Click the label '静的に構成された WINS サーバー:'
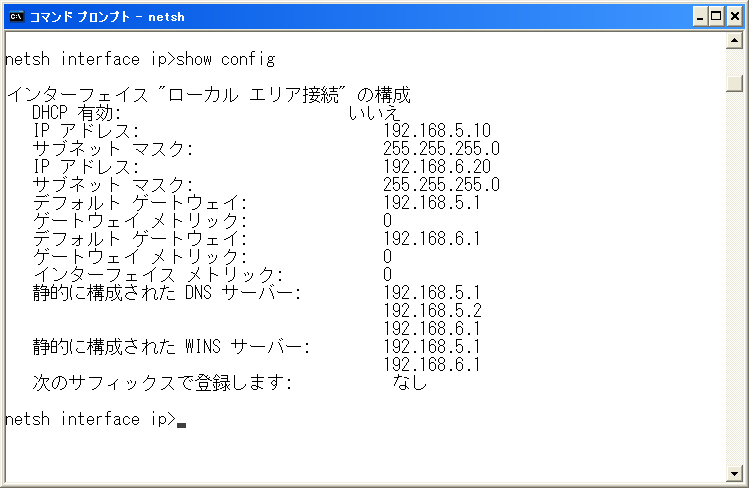The image size is (749, 488). click(x=171, y=347)
